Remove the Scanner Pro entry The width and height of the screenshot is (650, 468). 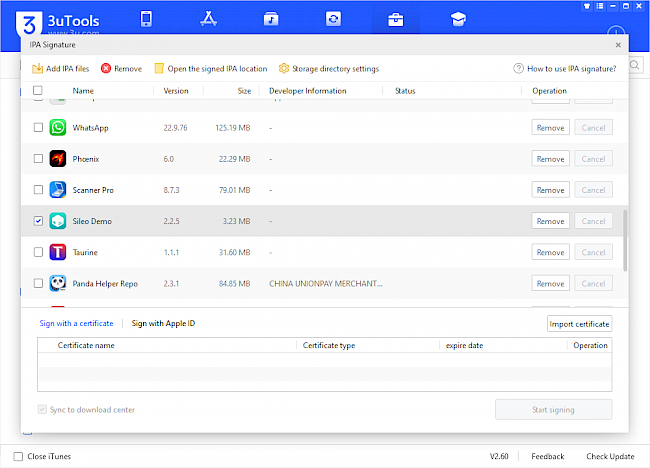551,190
